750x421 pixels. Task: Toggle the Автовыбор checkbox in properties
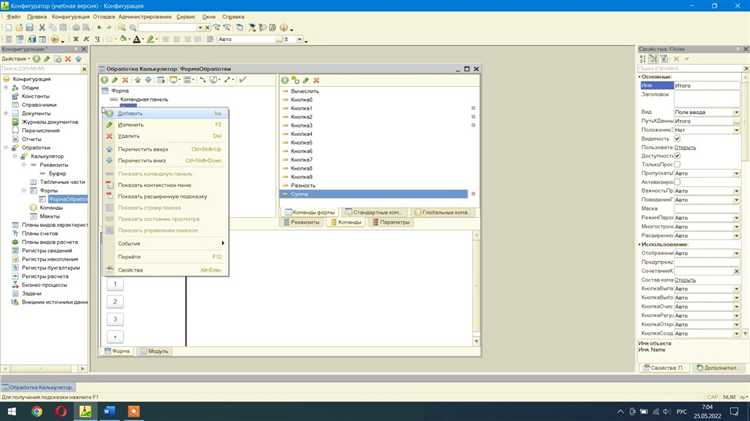coord(677,182)
